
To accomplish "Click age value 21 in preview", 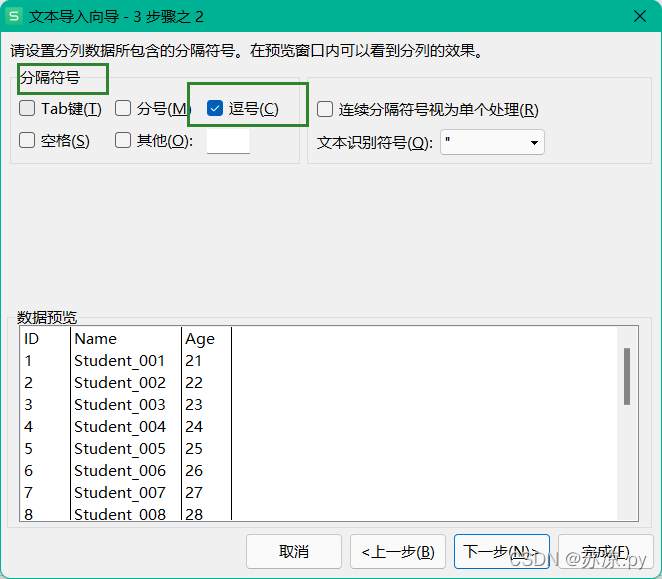I will click(193, 361).
